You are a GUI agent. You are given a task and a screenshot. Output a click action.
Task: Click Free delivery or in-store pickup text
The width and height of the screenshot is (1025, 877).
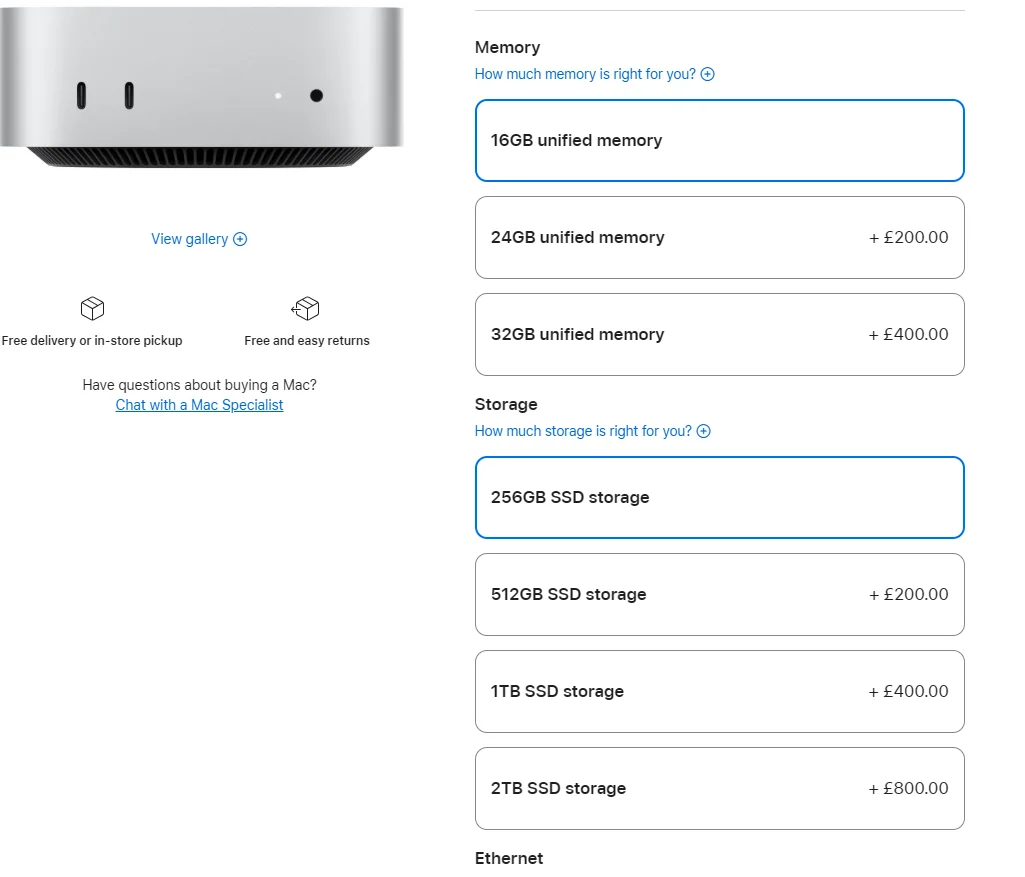92,340
